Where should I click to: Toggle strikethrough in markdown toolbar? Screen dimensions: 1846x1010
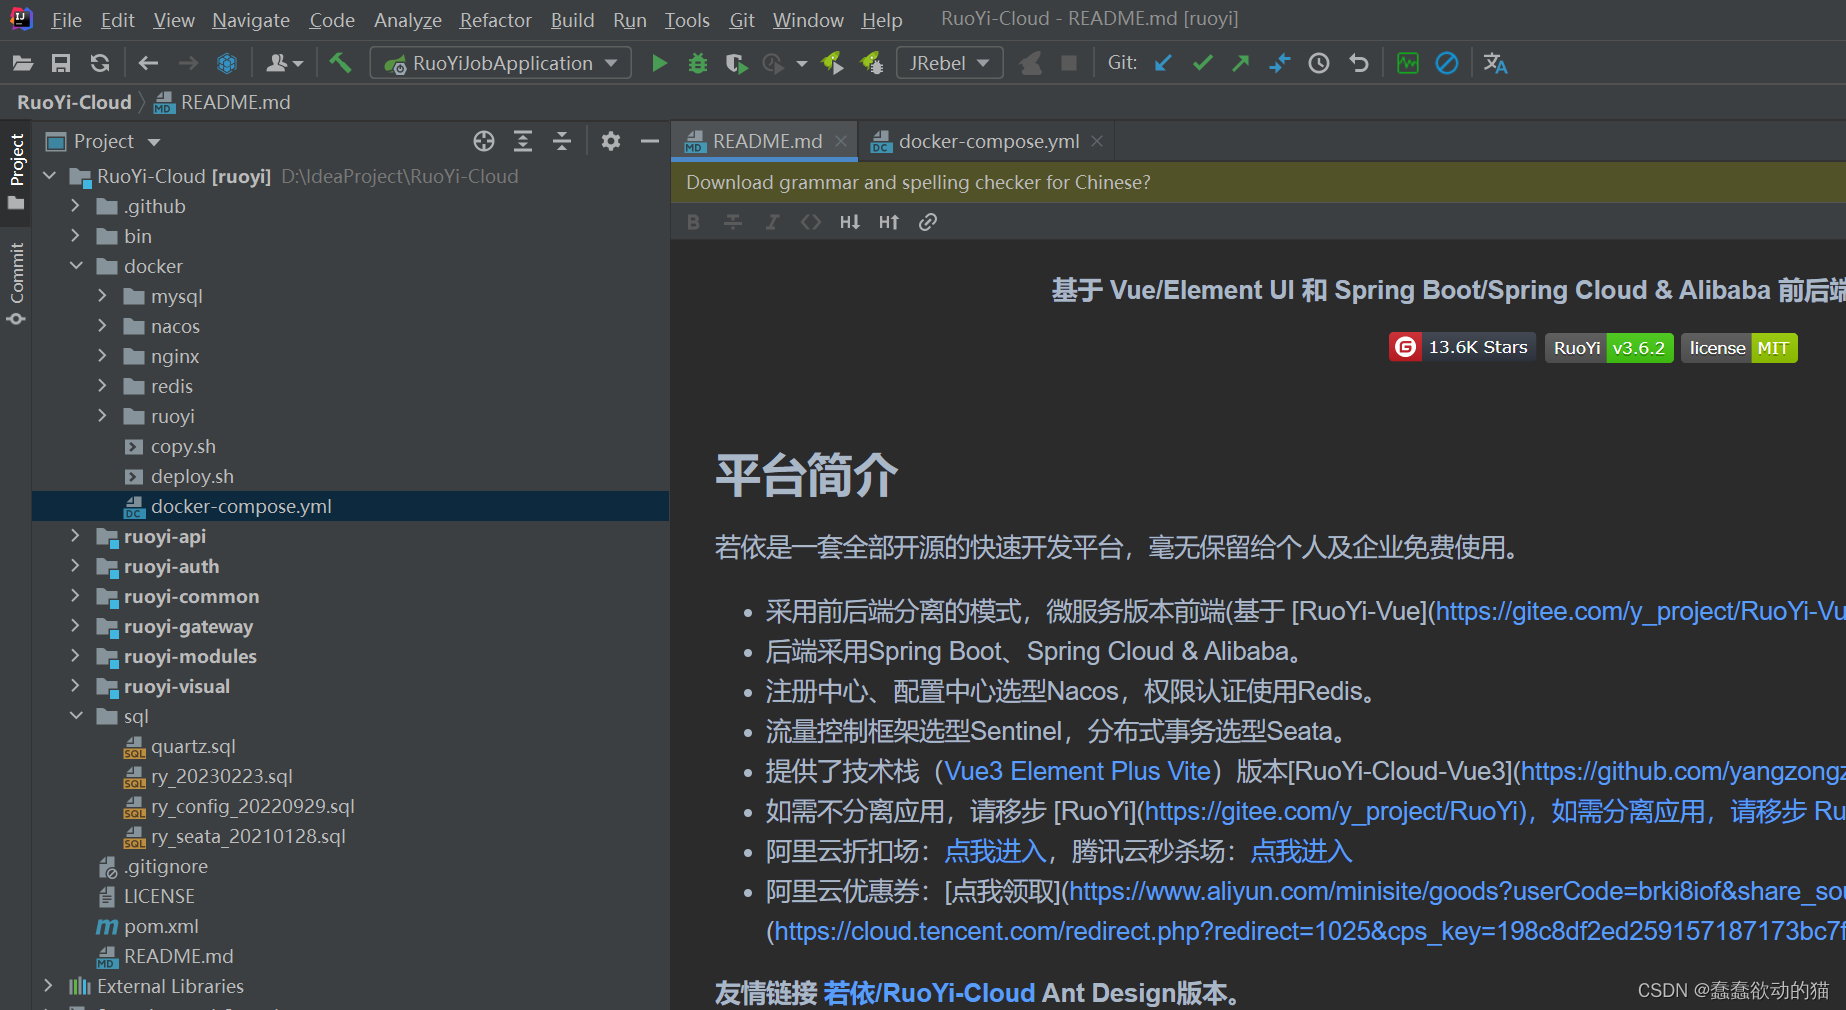point(733,222)
